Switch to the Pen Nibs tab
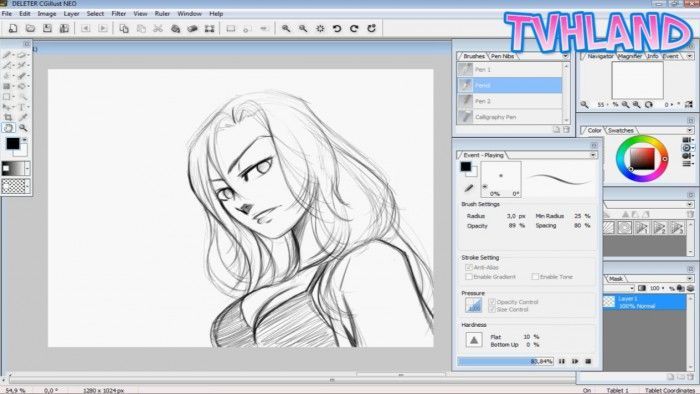Image resolution: width=700 pixels, height=394 pixels. (502, 56)
